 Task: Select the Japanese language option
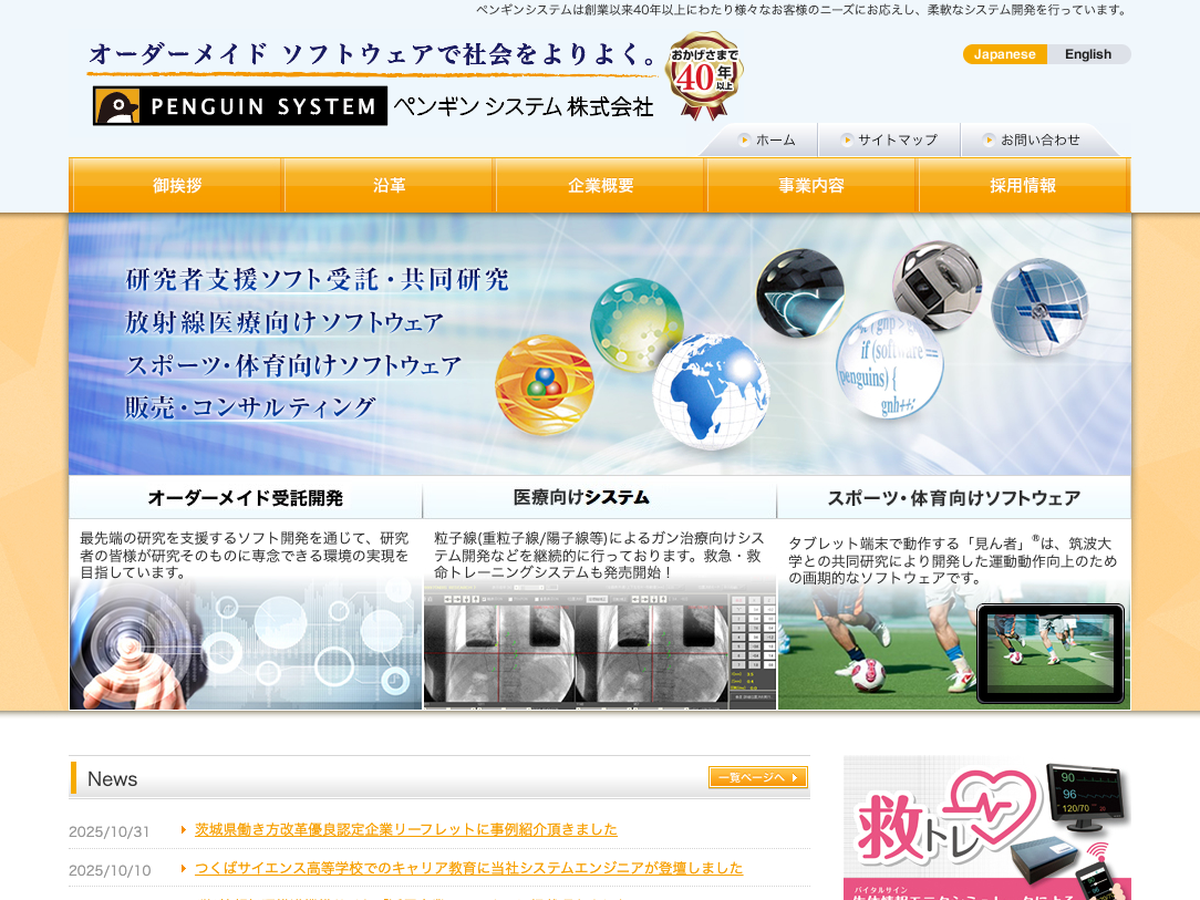1005,54
